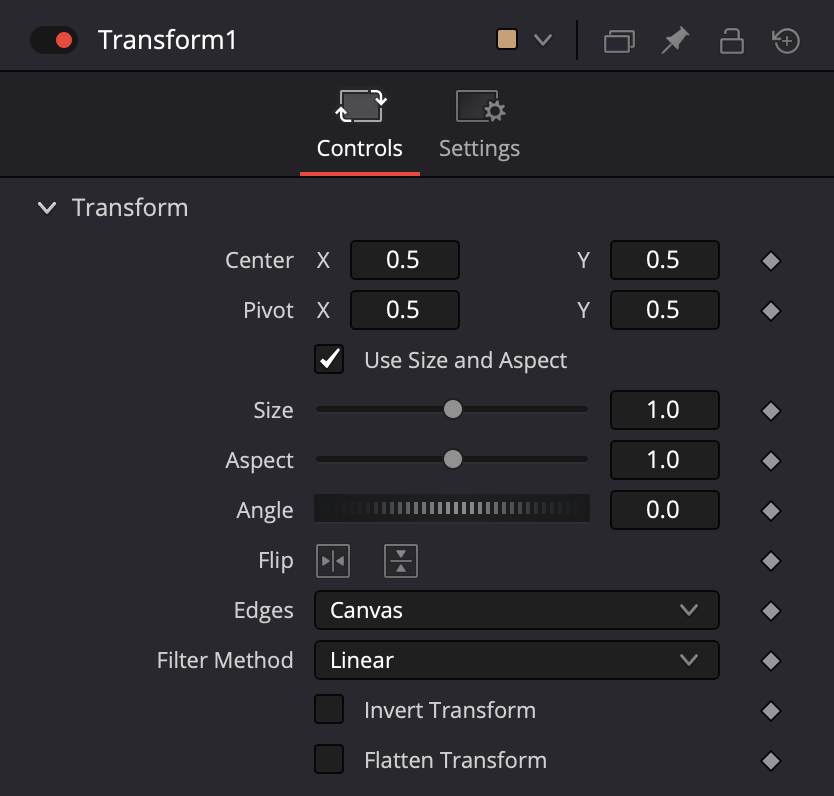Click the horizontal flip button

point(333,561)
